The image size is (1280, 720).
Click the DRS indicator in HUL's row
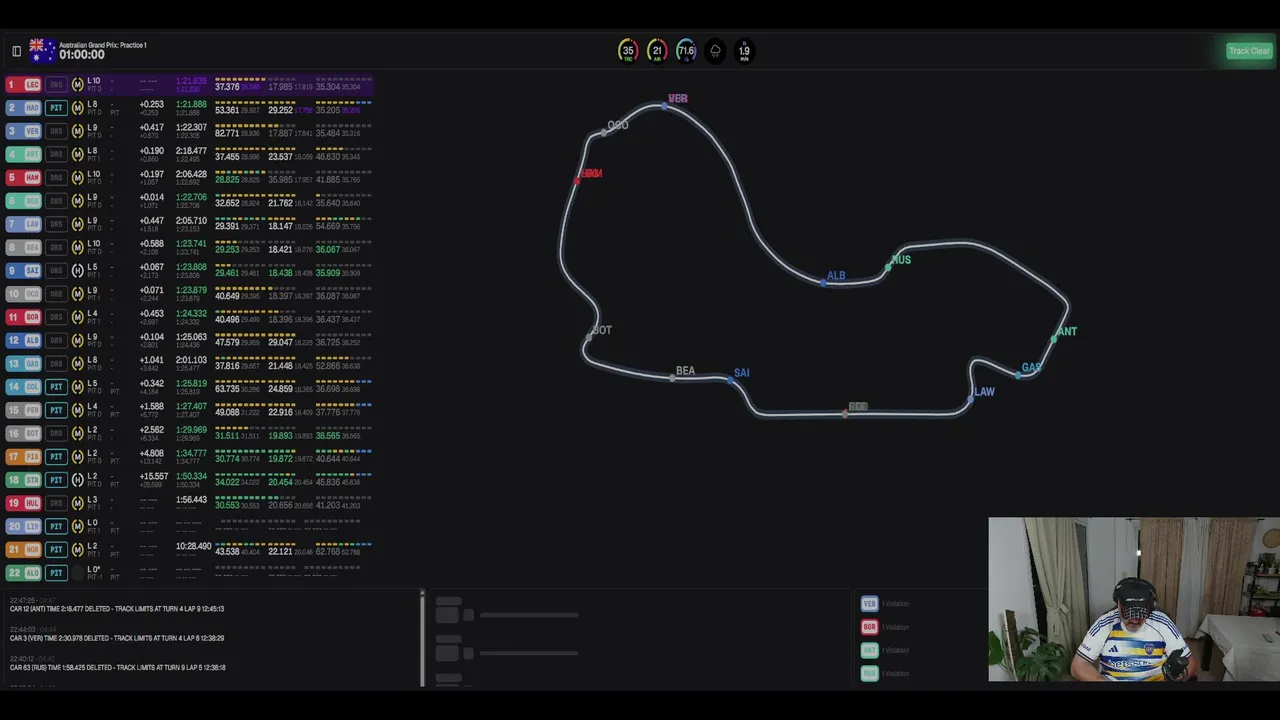pyautogui.click(x=57, y=503)
